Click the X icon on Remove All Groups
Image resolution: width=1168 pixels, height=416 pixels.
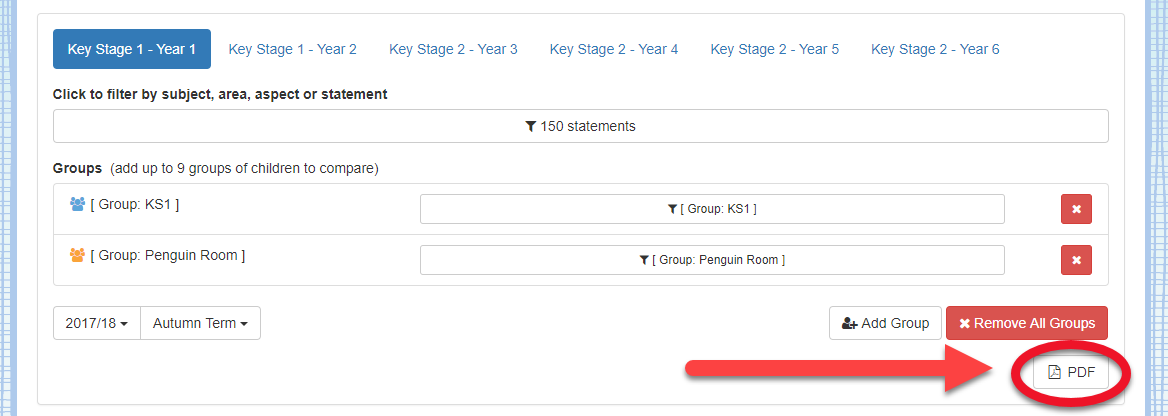965,323
